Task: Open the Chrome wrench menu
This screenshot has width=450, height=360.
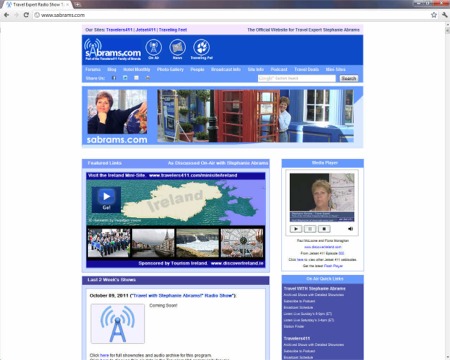Action: [x=445, y=15]
